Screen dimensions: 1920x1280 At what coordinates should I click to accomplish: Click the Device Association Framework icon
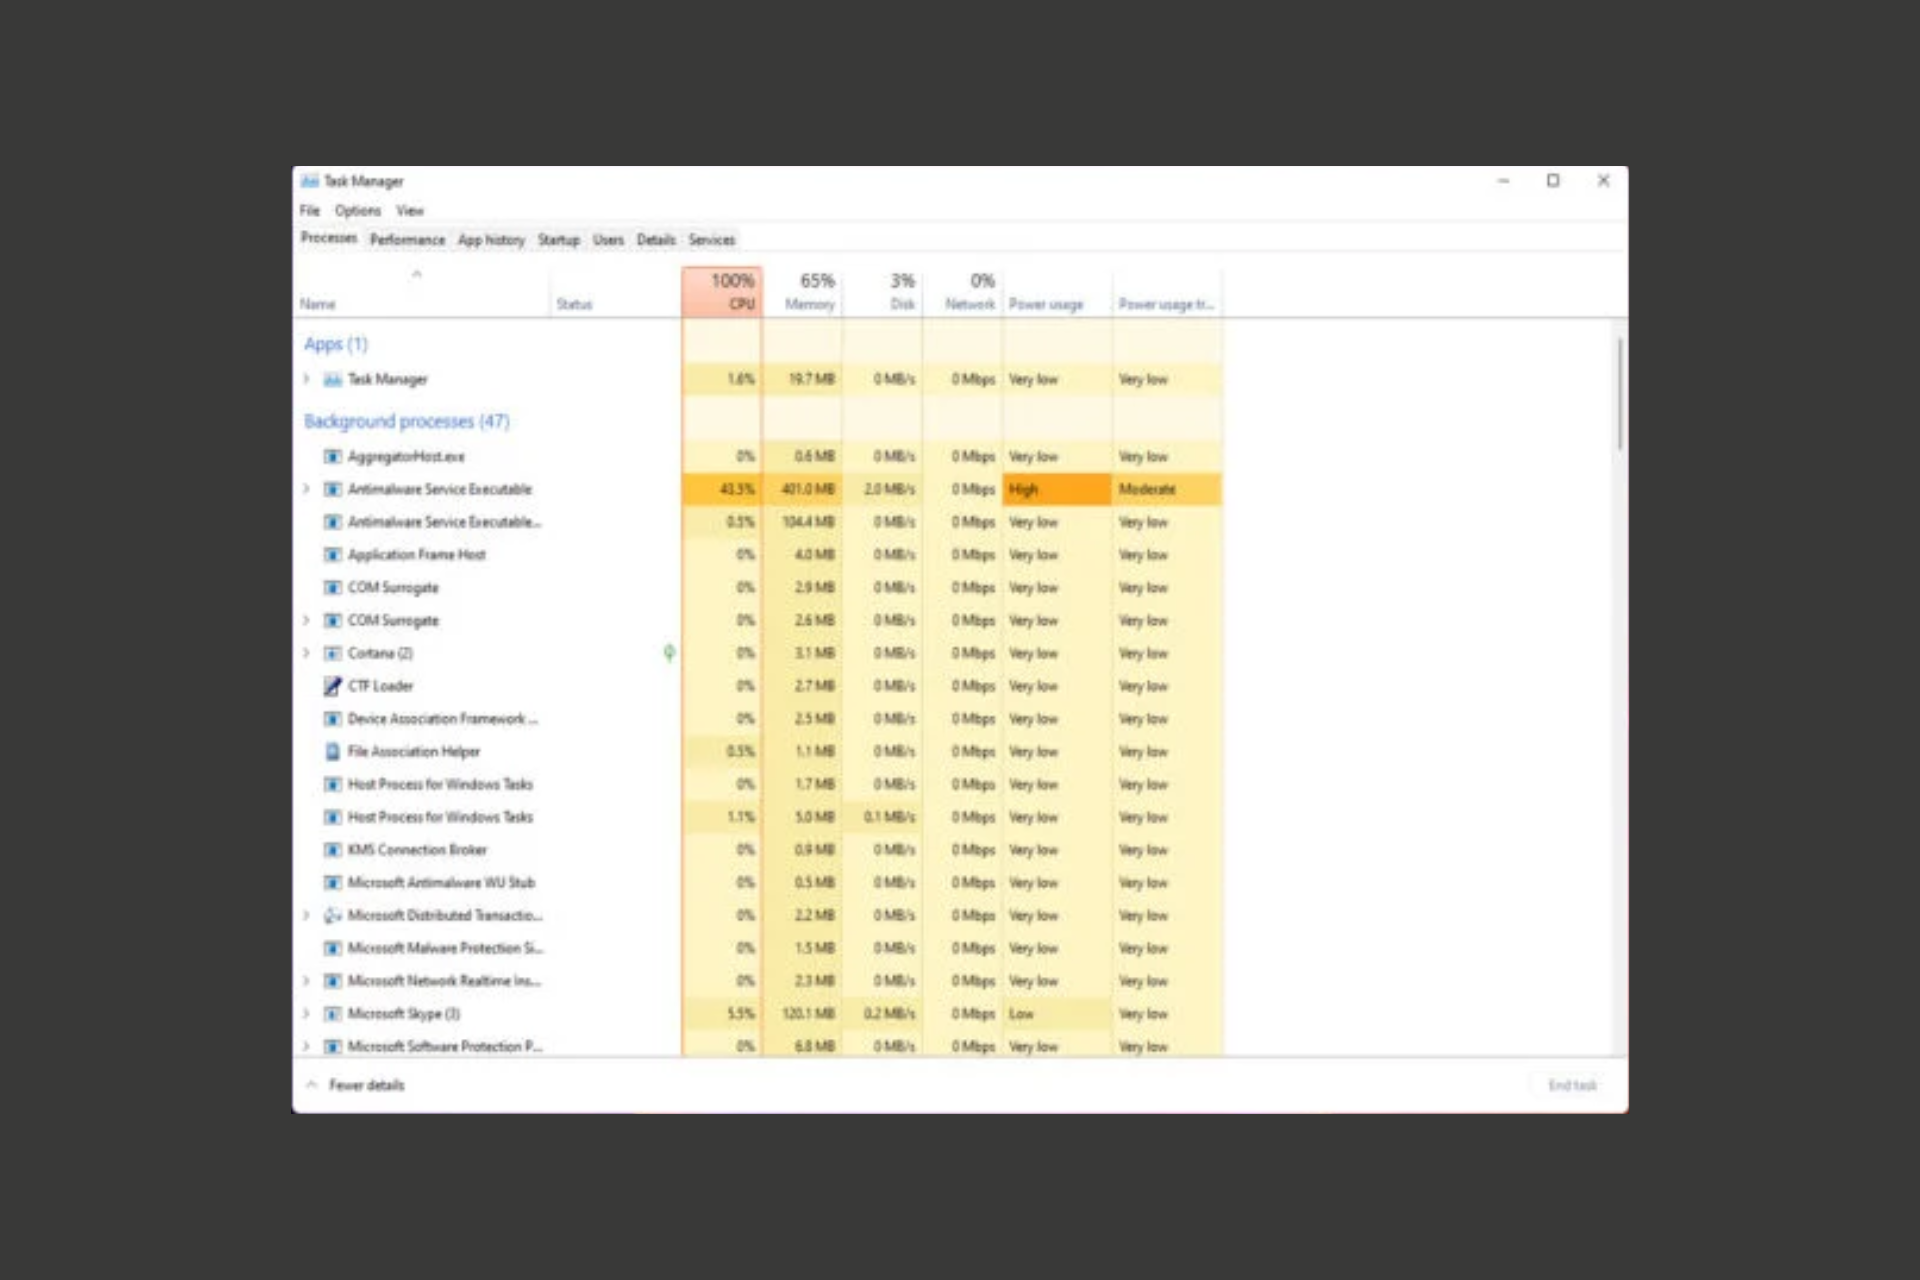(333, 719)
